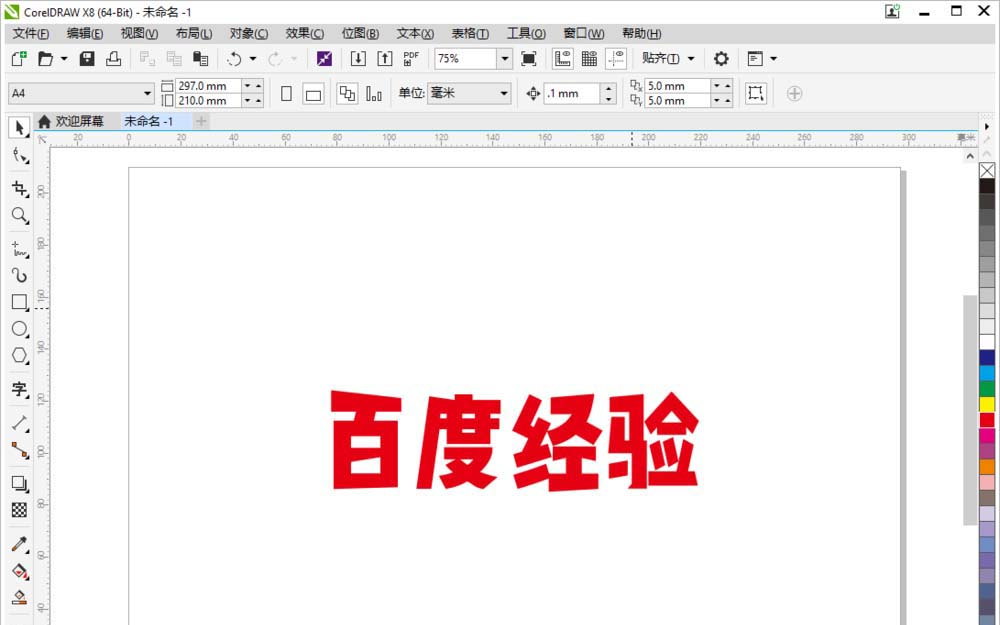Create a new document
1000x625 pixels.
tap(18, 59)
